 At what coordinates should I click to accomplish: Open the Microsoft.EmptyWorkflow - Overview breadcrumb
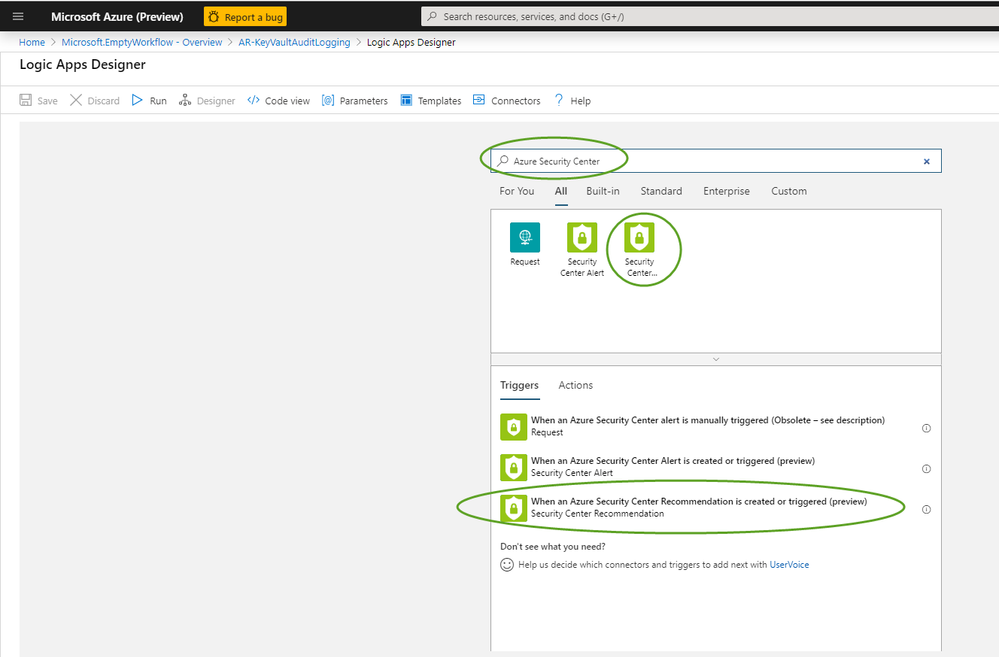141,42
